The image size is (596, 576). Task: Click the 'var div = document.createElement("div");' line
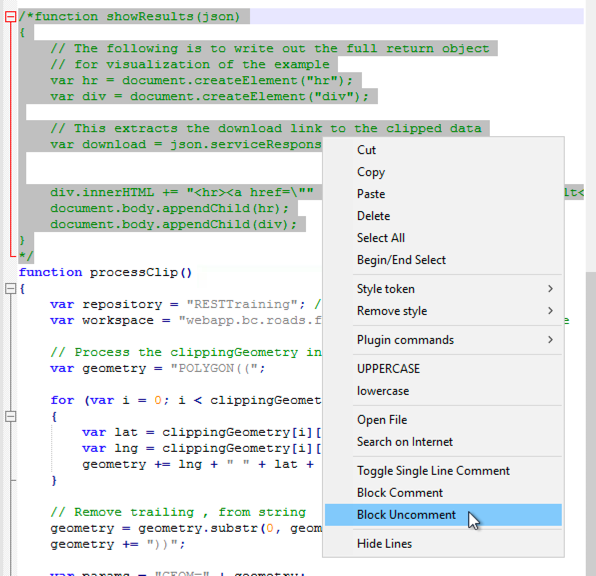coord(209,97)
